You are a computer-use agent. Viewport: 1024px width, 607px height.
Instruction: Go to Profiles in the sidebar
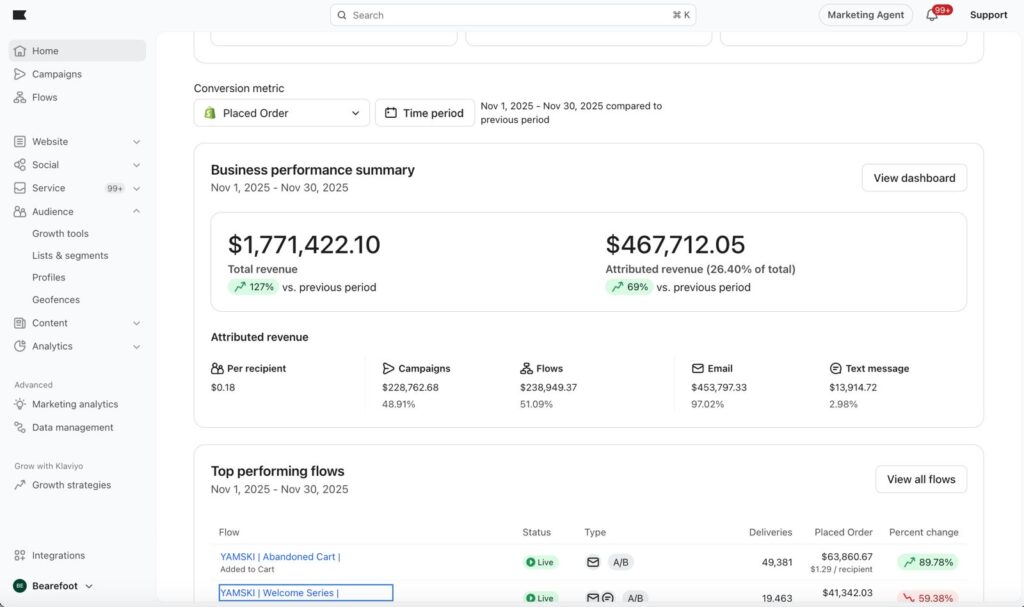(49, 278)
